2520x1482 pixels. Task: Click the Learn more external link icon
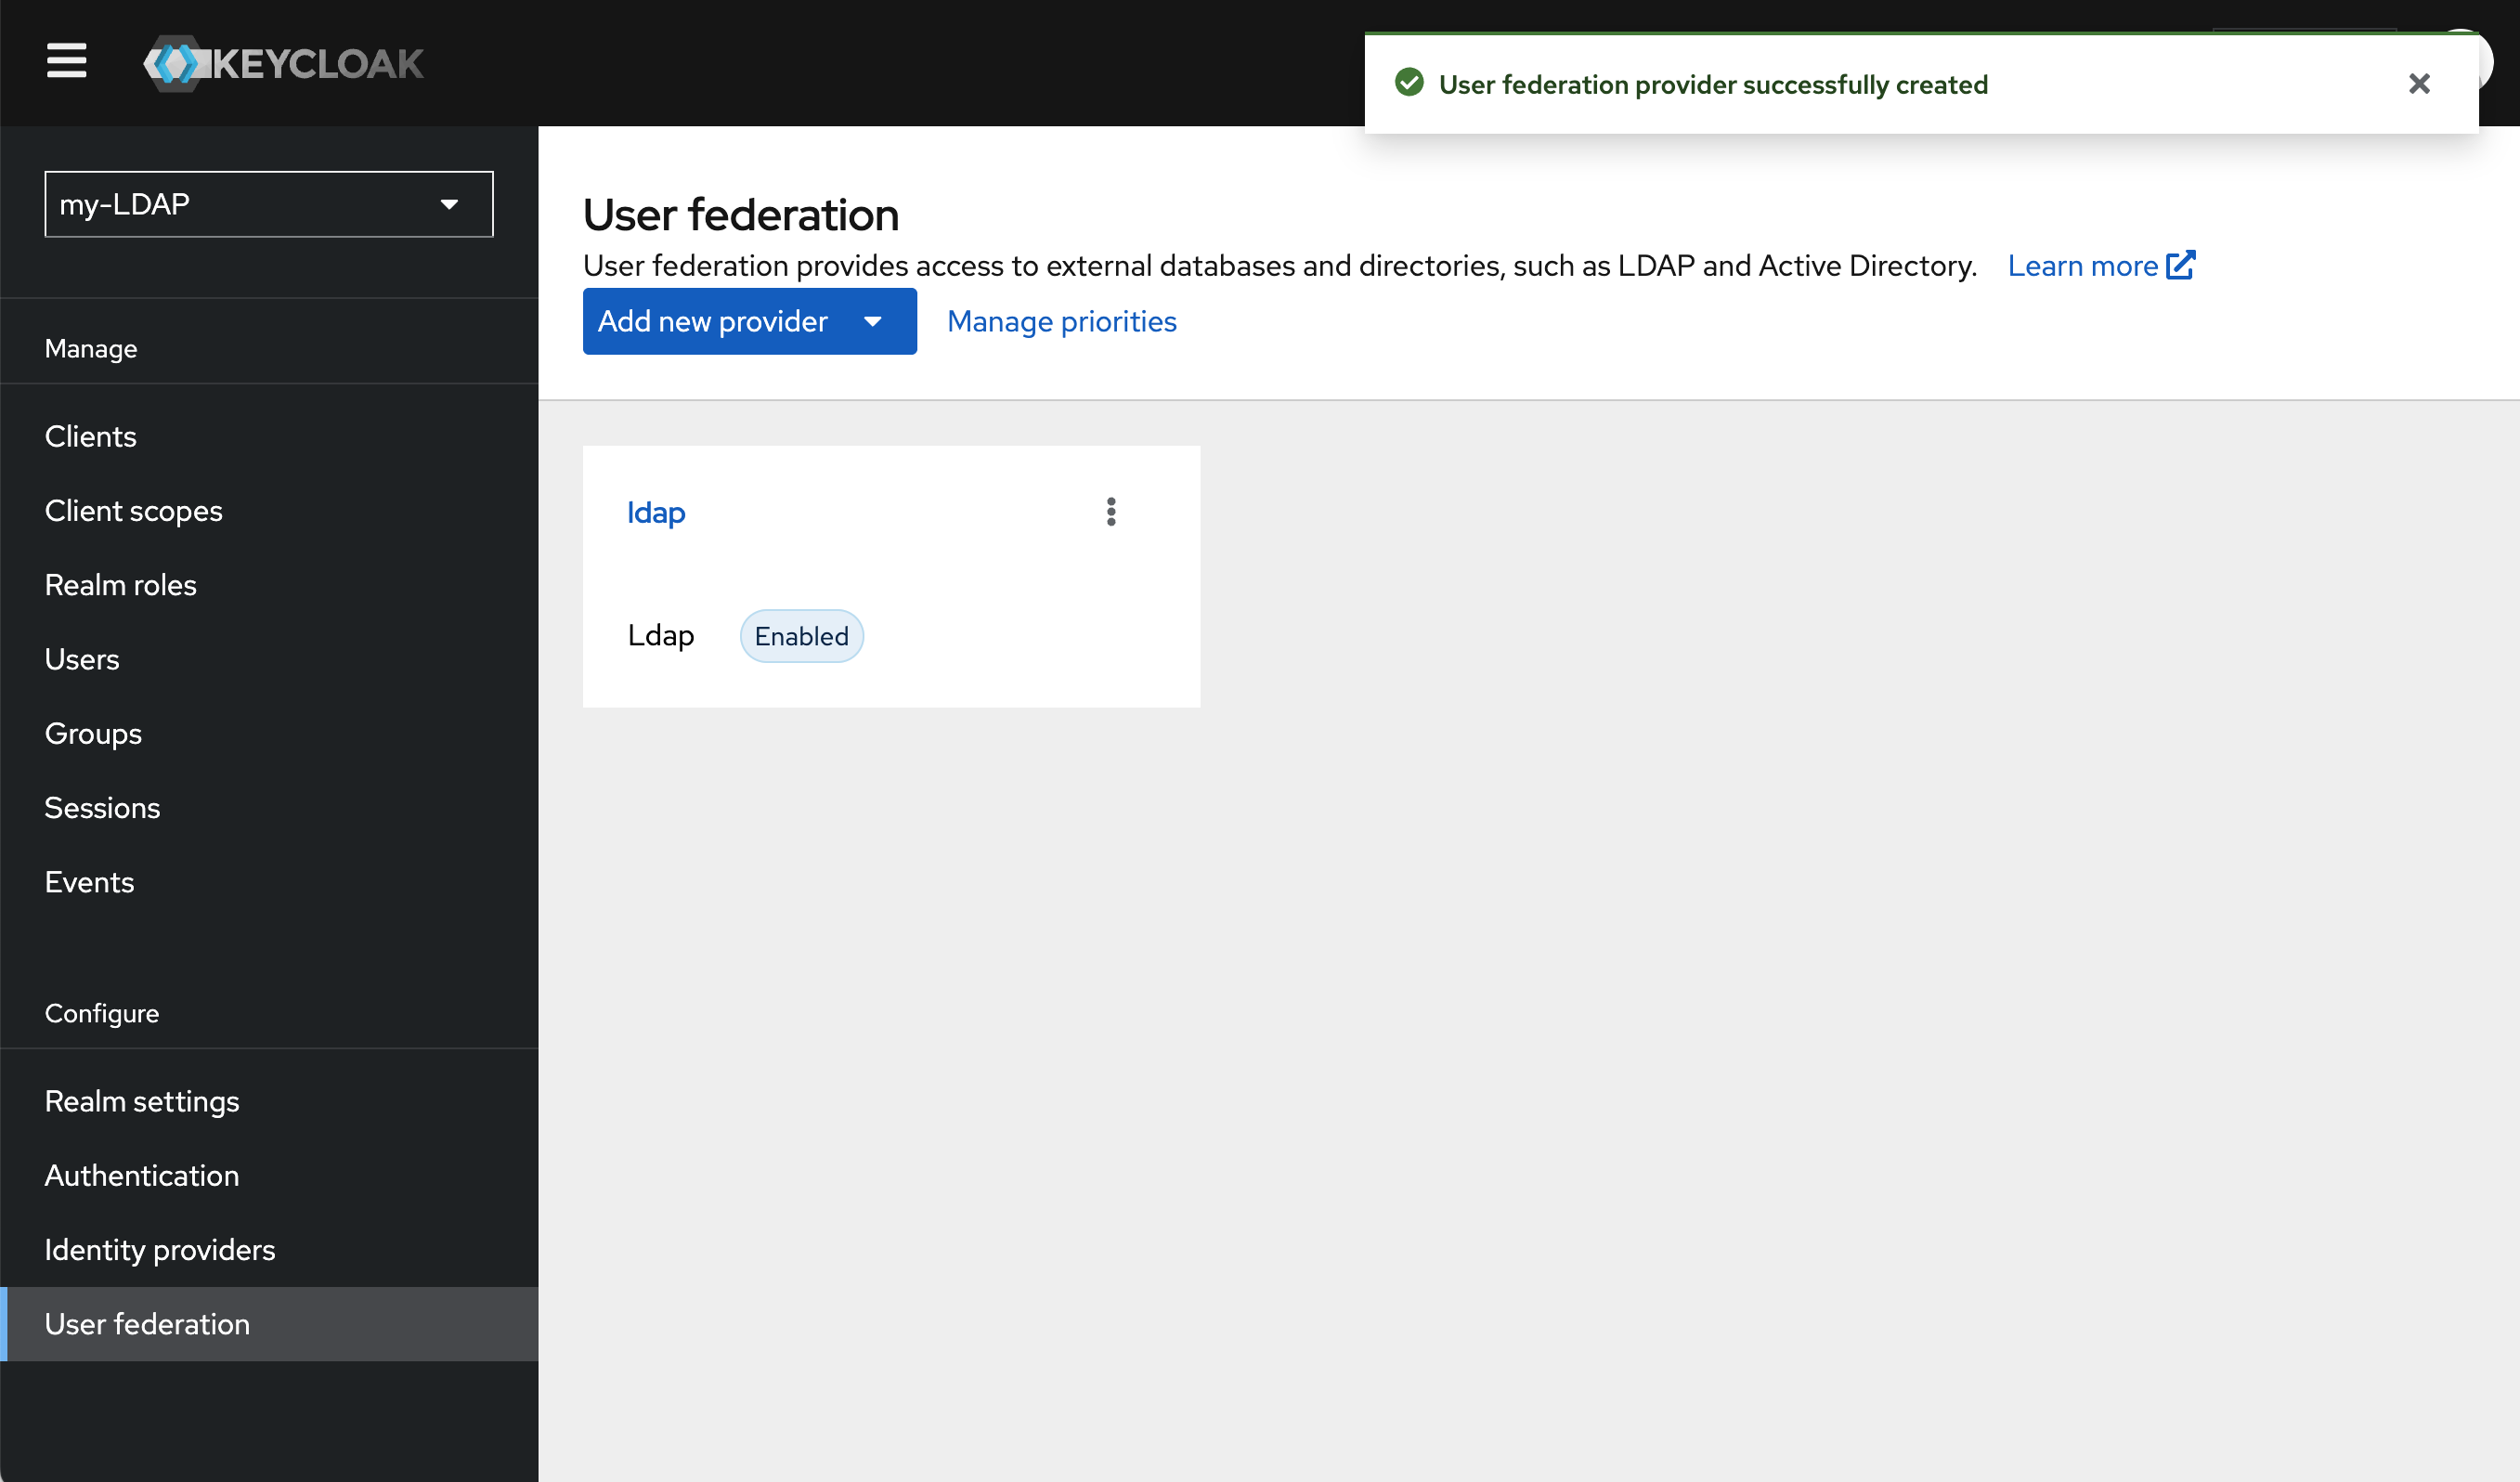coord(2180,265)
